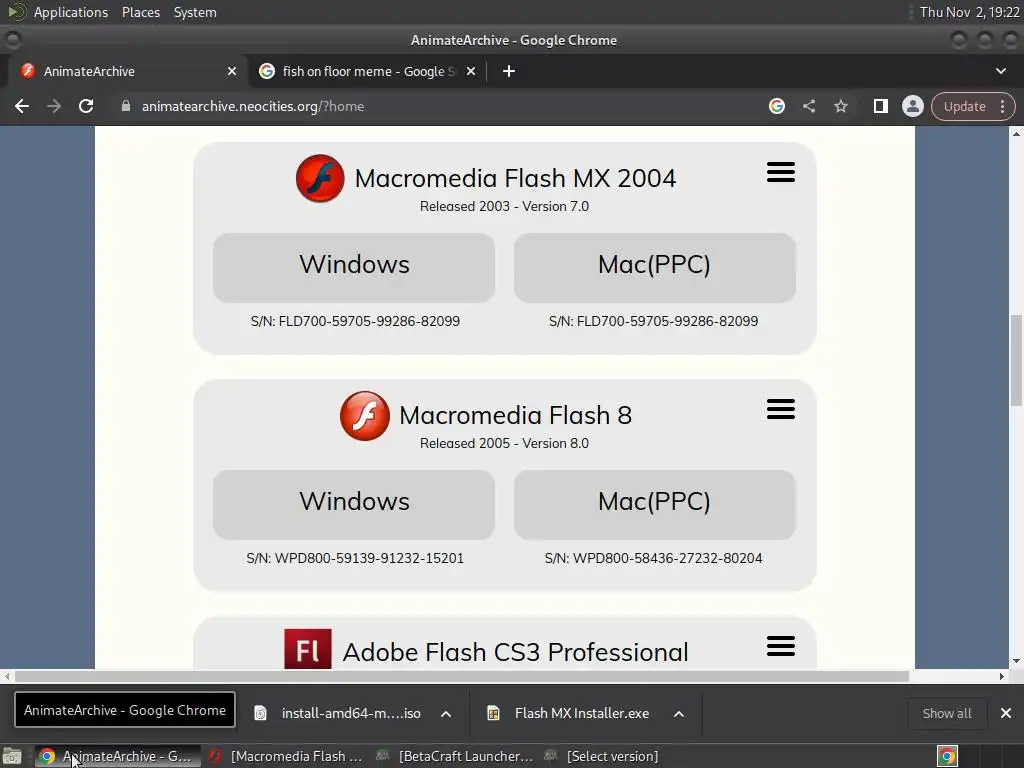
Task: Click the scroll right arrow
Action: point(1002,677)
